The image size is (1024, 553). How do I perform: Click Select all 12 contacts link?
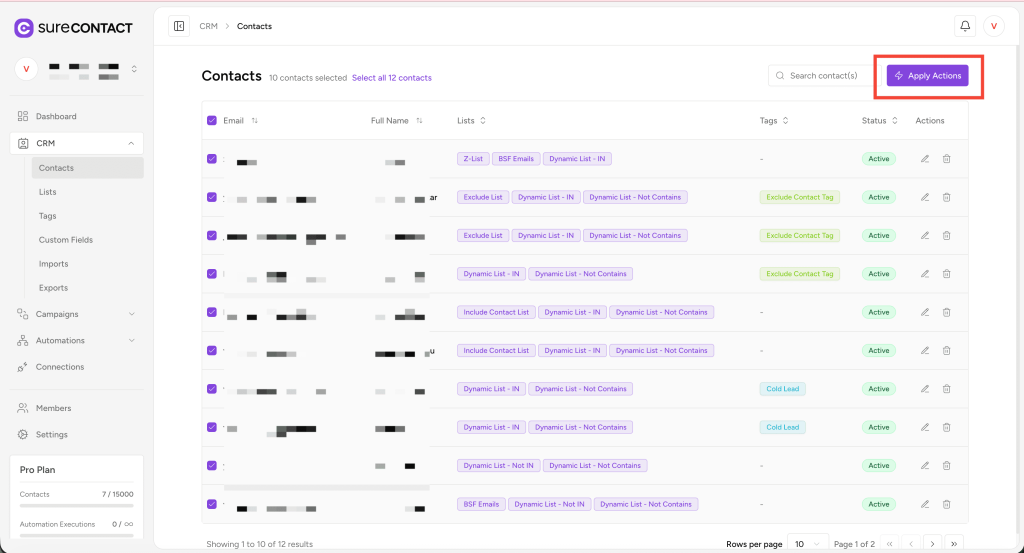[392, 78]
